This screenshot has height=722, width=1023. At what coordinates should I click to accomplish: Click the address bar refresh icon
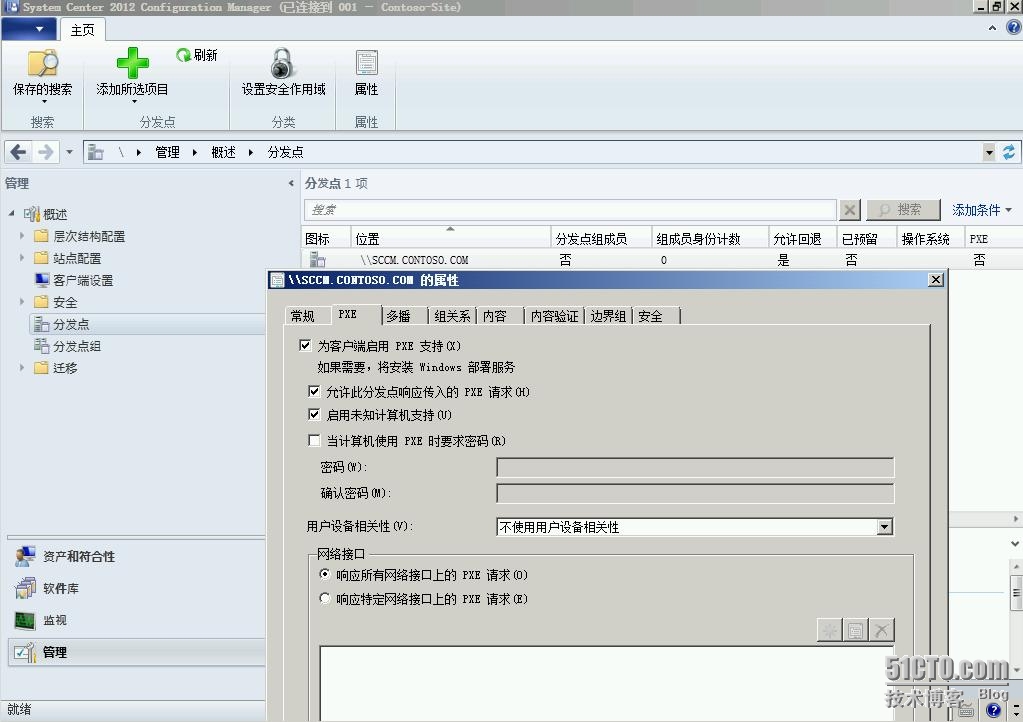pos(1009,153)
